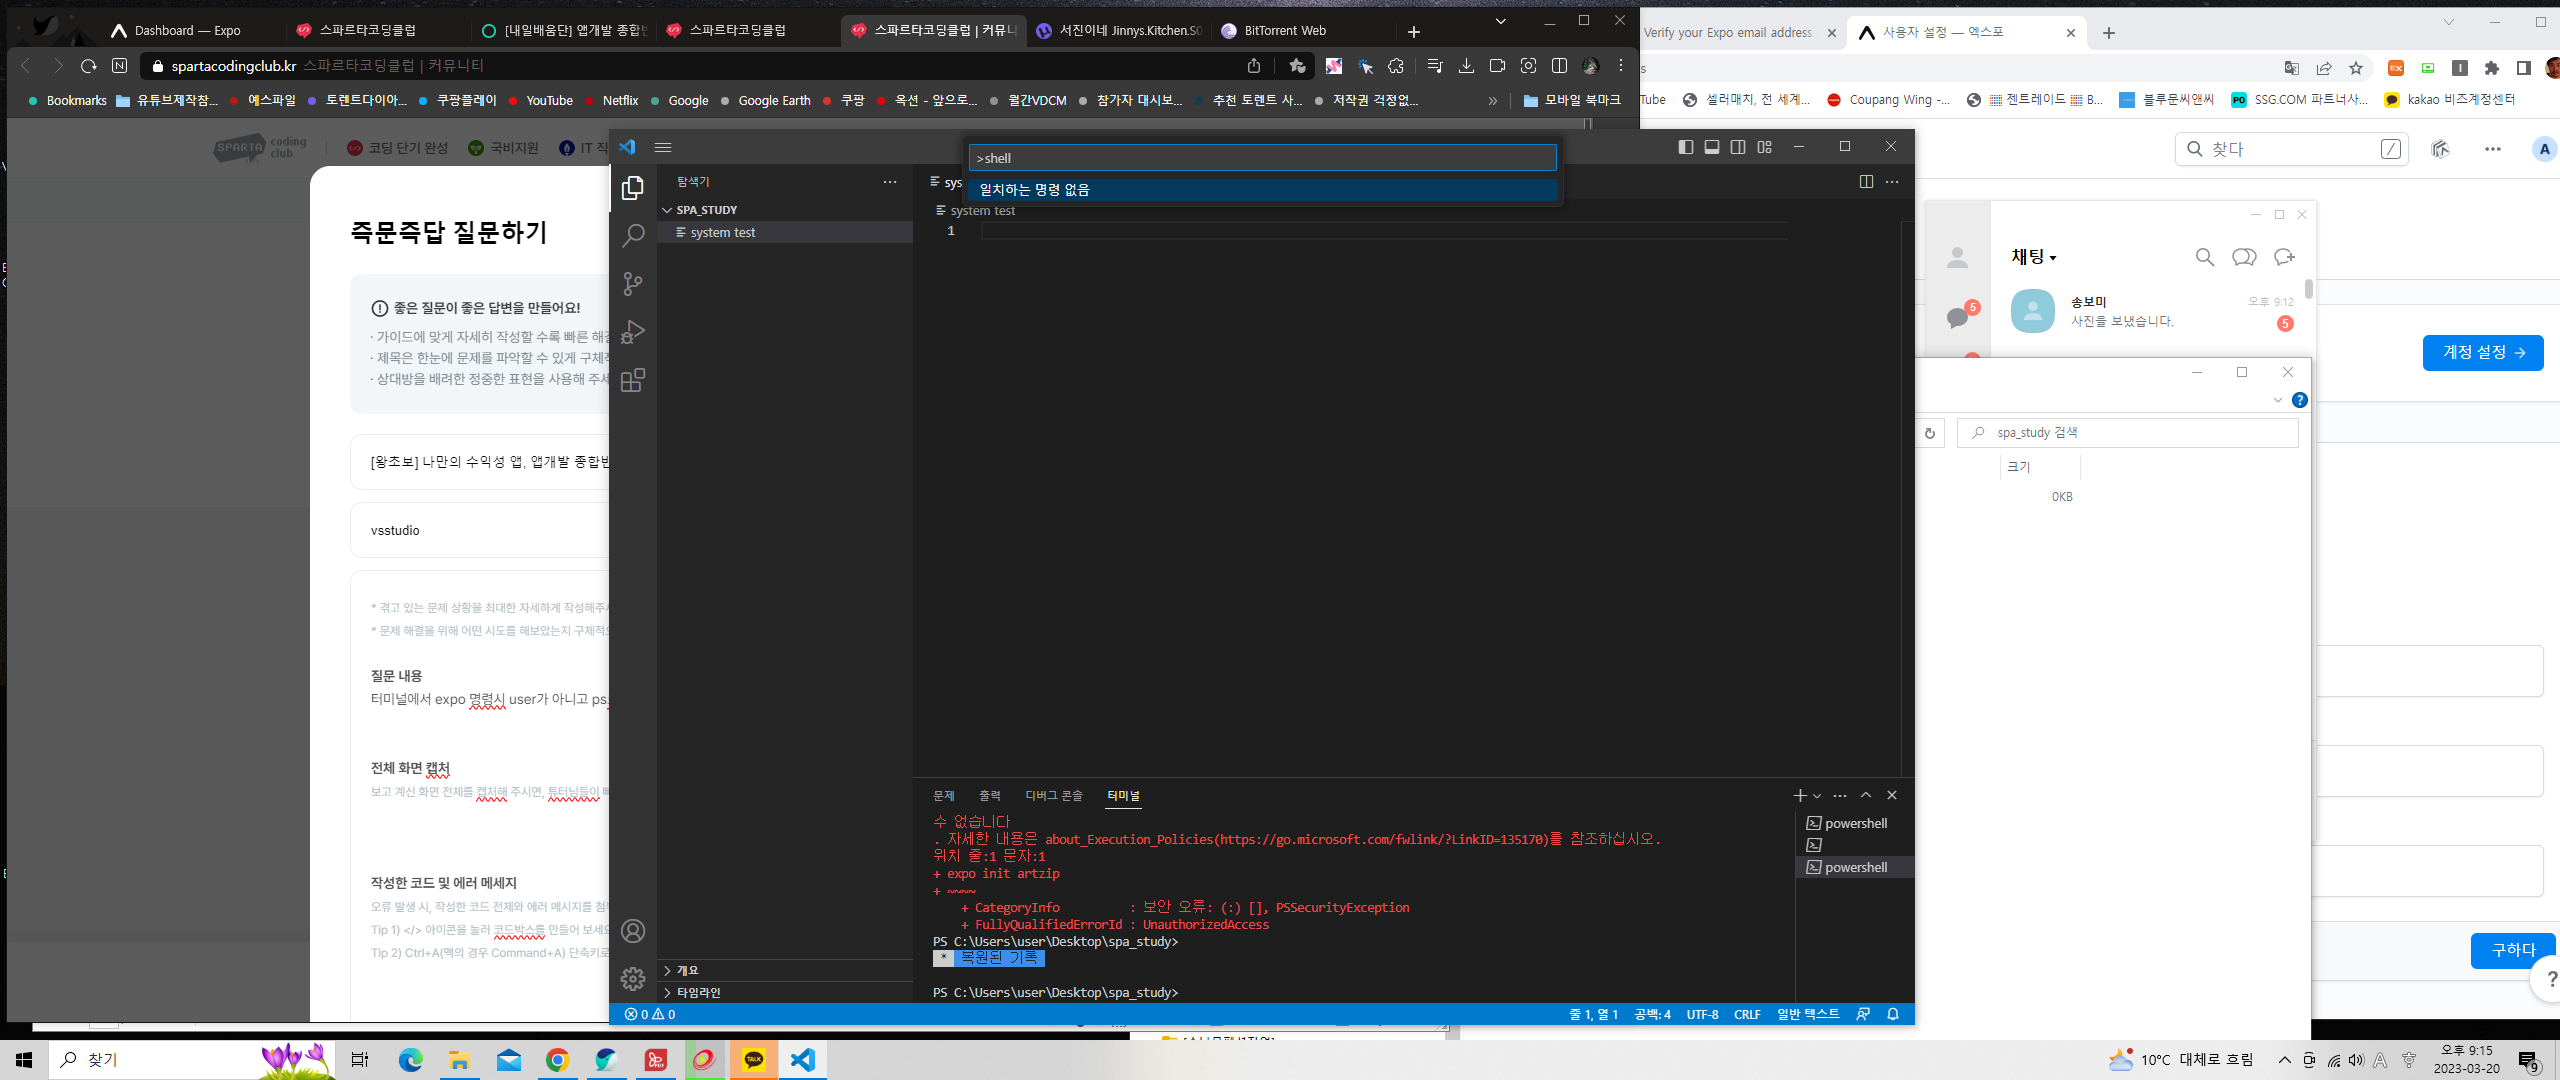Split the VS Code editor to the right

coord(1866,182)
